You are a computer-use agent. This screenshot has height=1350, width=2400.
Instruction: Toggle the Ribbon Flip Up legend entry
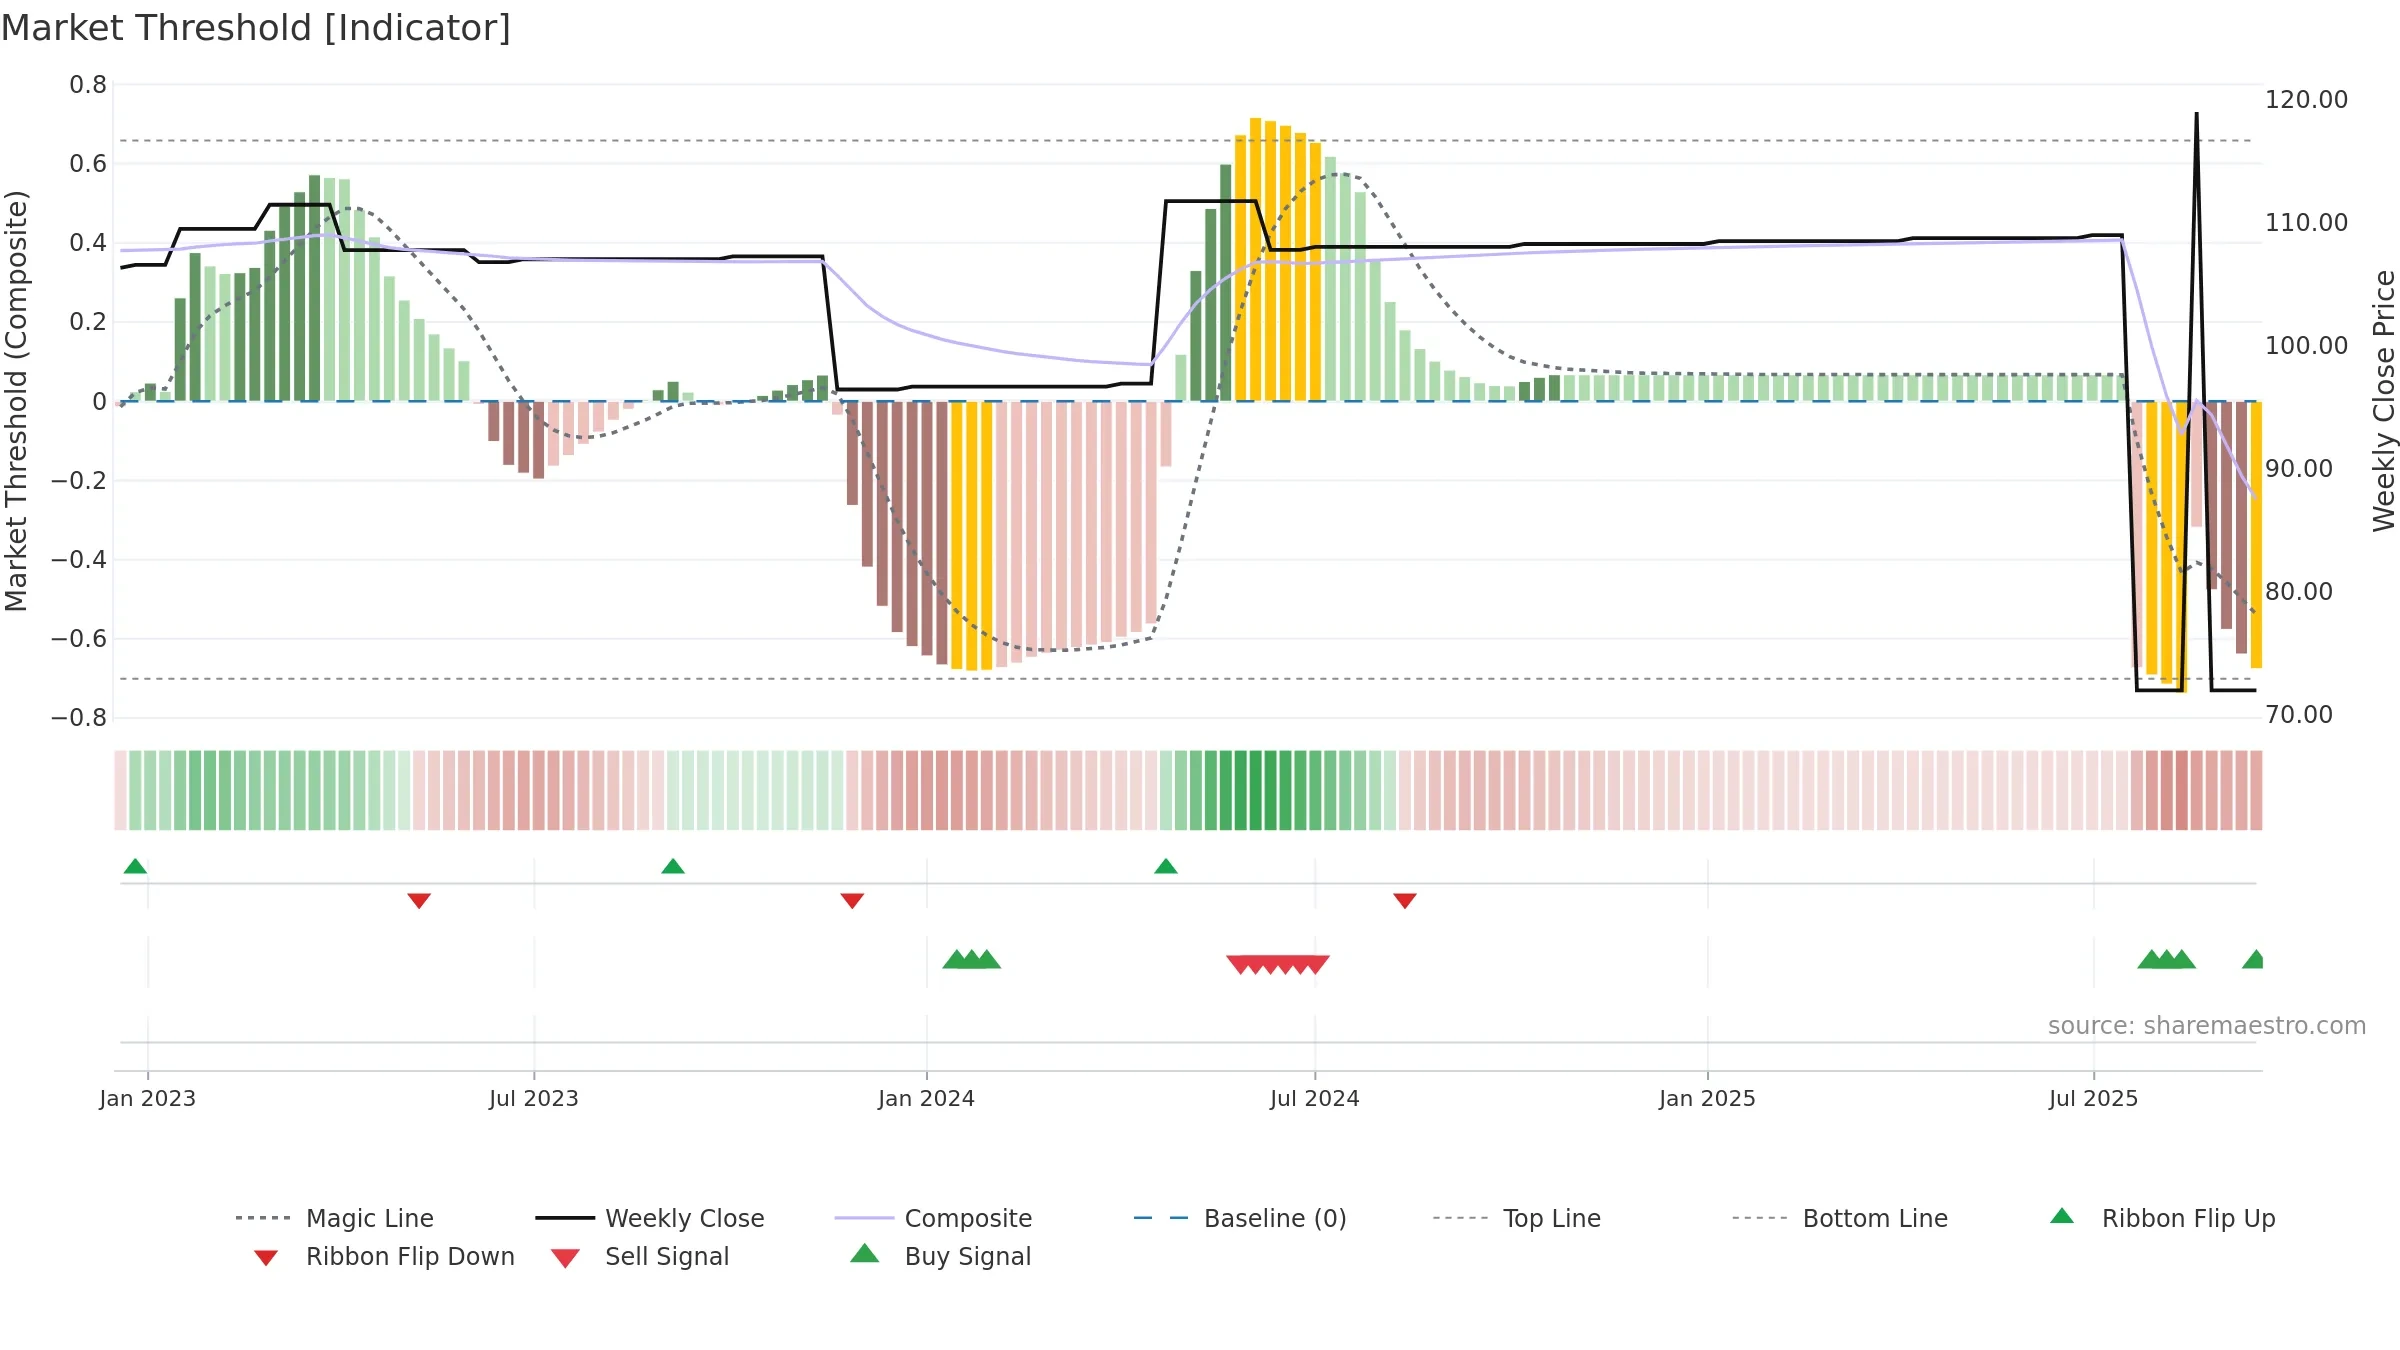tap(2163, 1218)
